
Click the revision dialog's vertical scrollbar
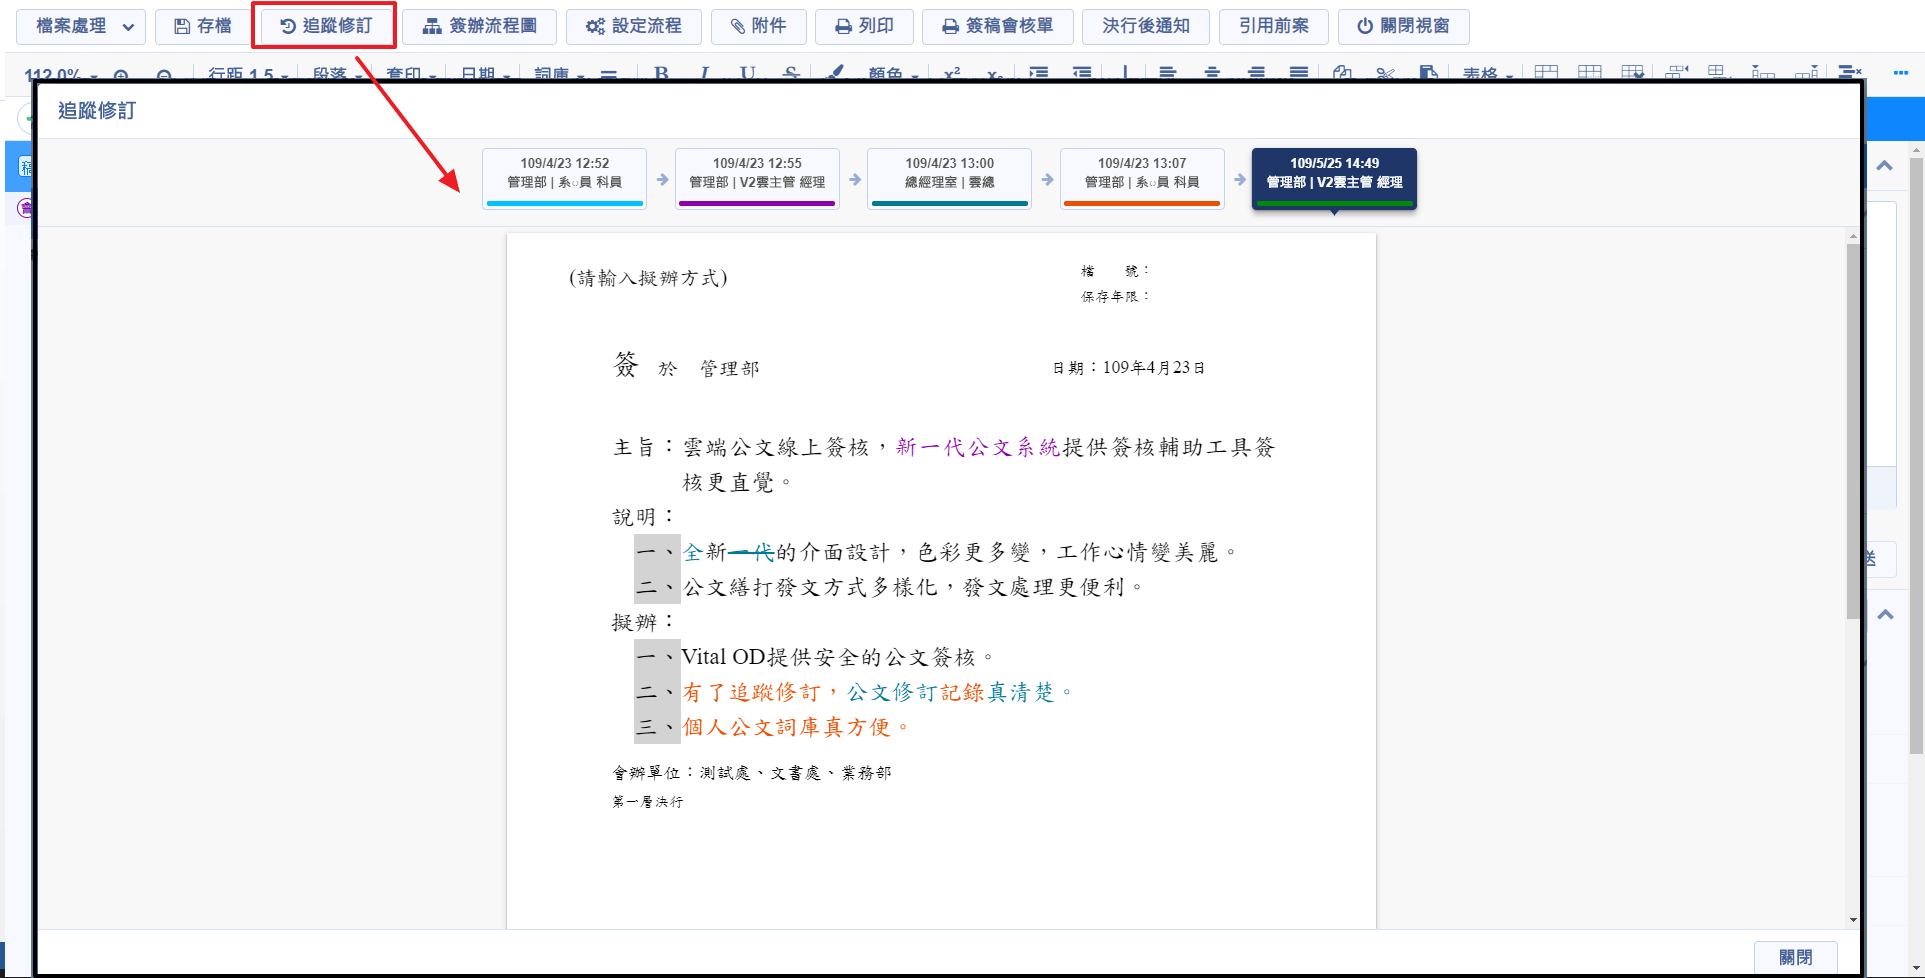[1853, 430]
